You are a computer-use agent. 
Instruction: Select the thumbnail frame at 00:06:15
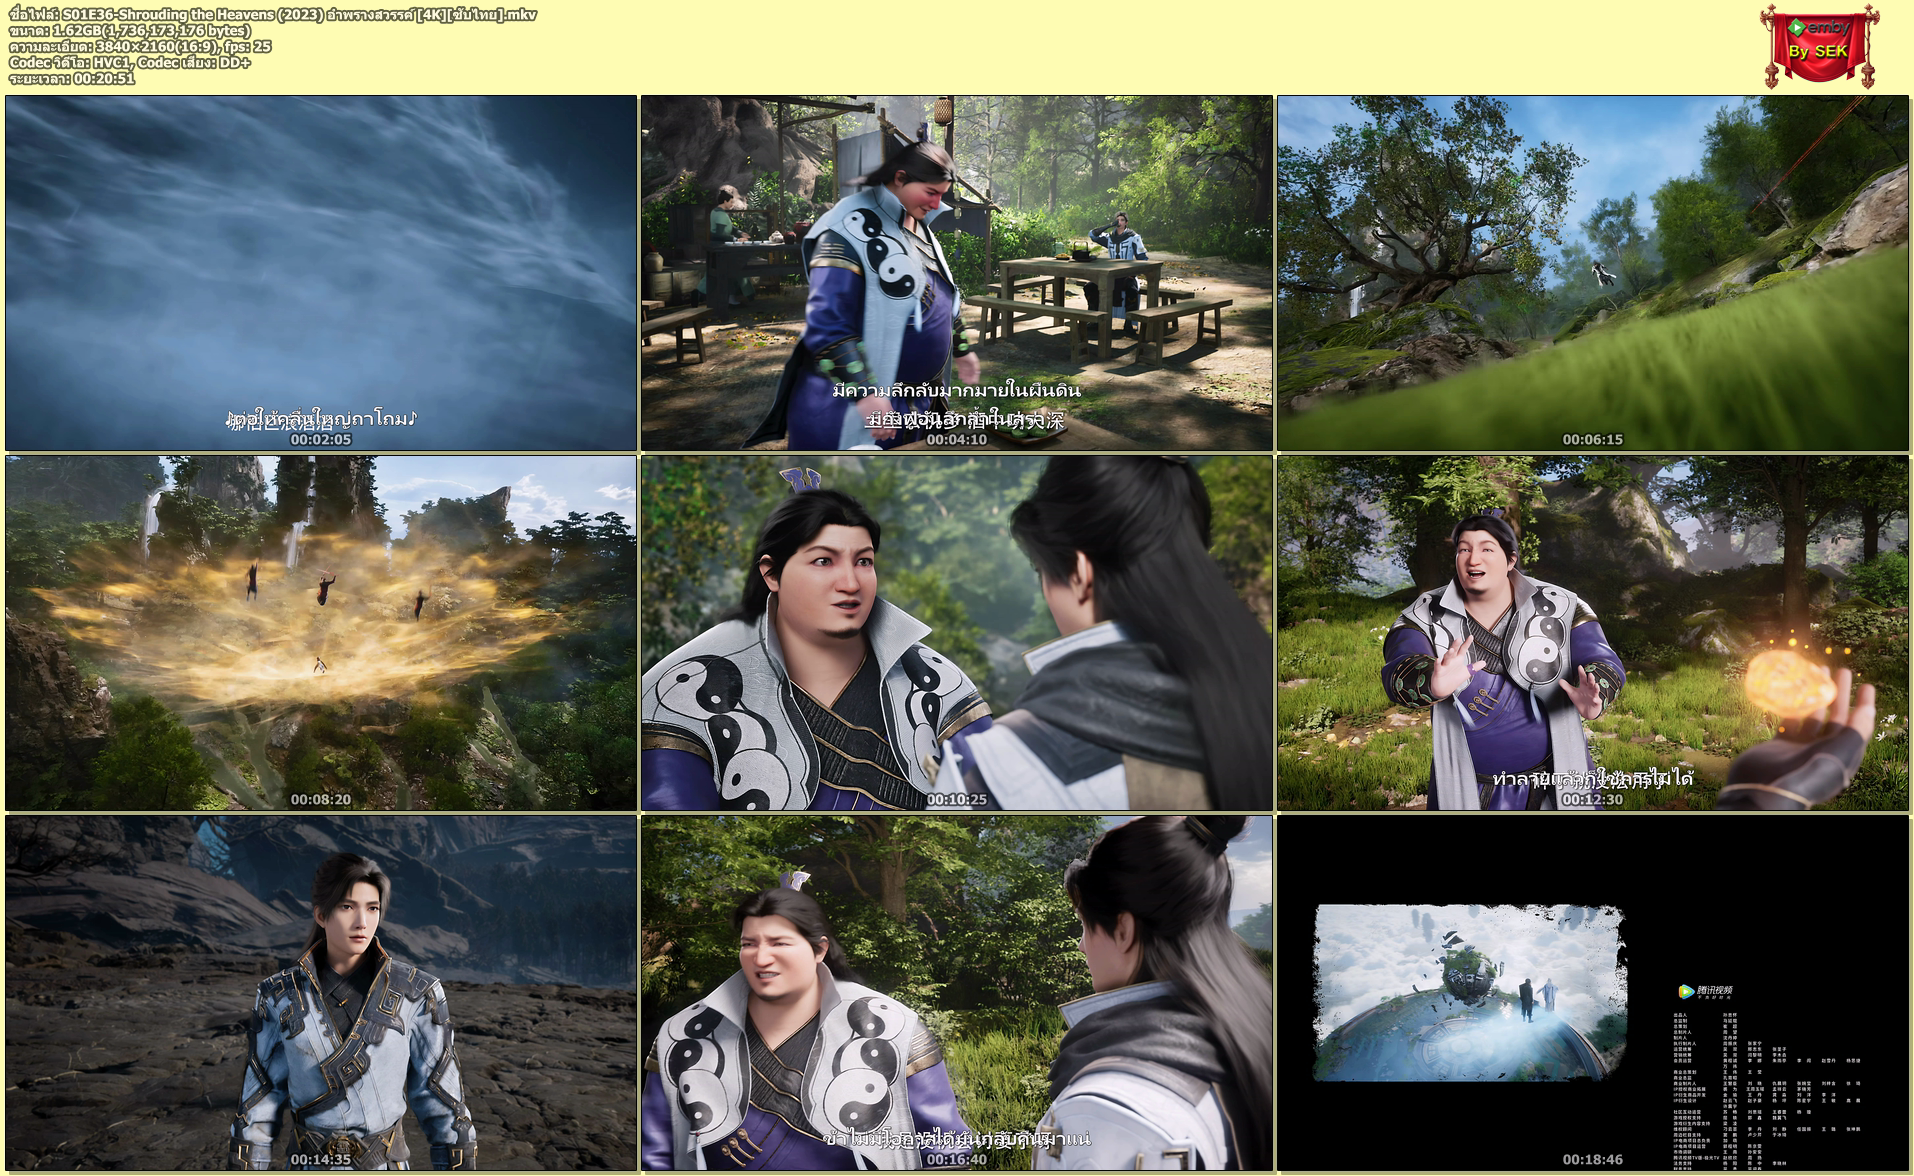pos(1593,273)
